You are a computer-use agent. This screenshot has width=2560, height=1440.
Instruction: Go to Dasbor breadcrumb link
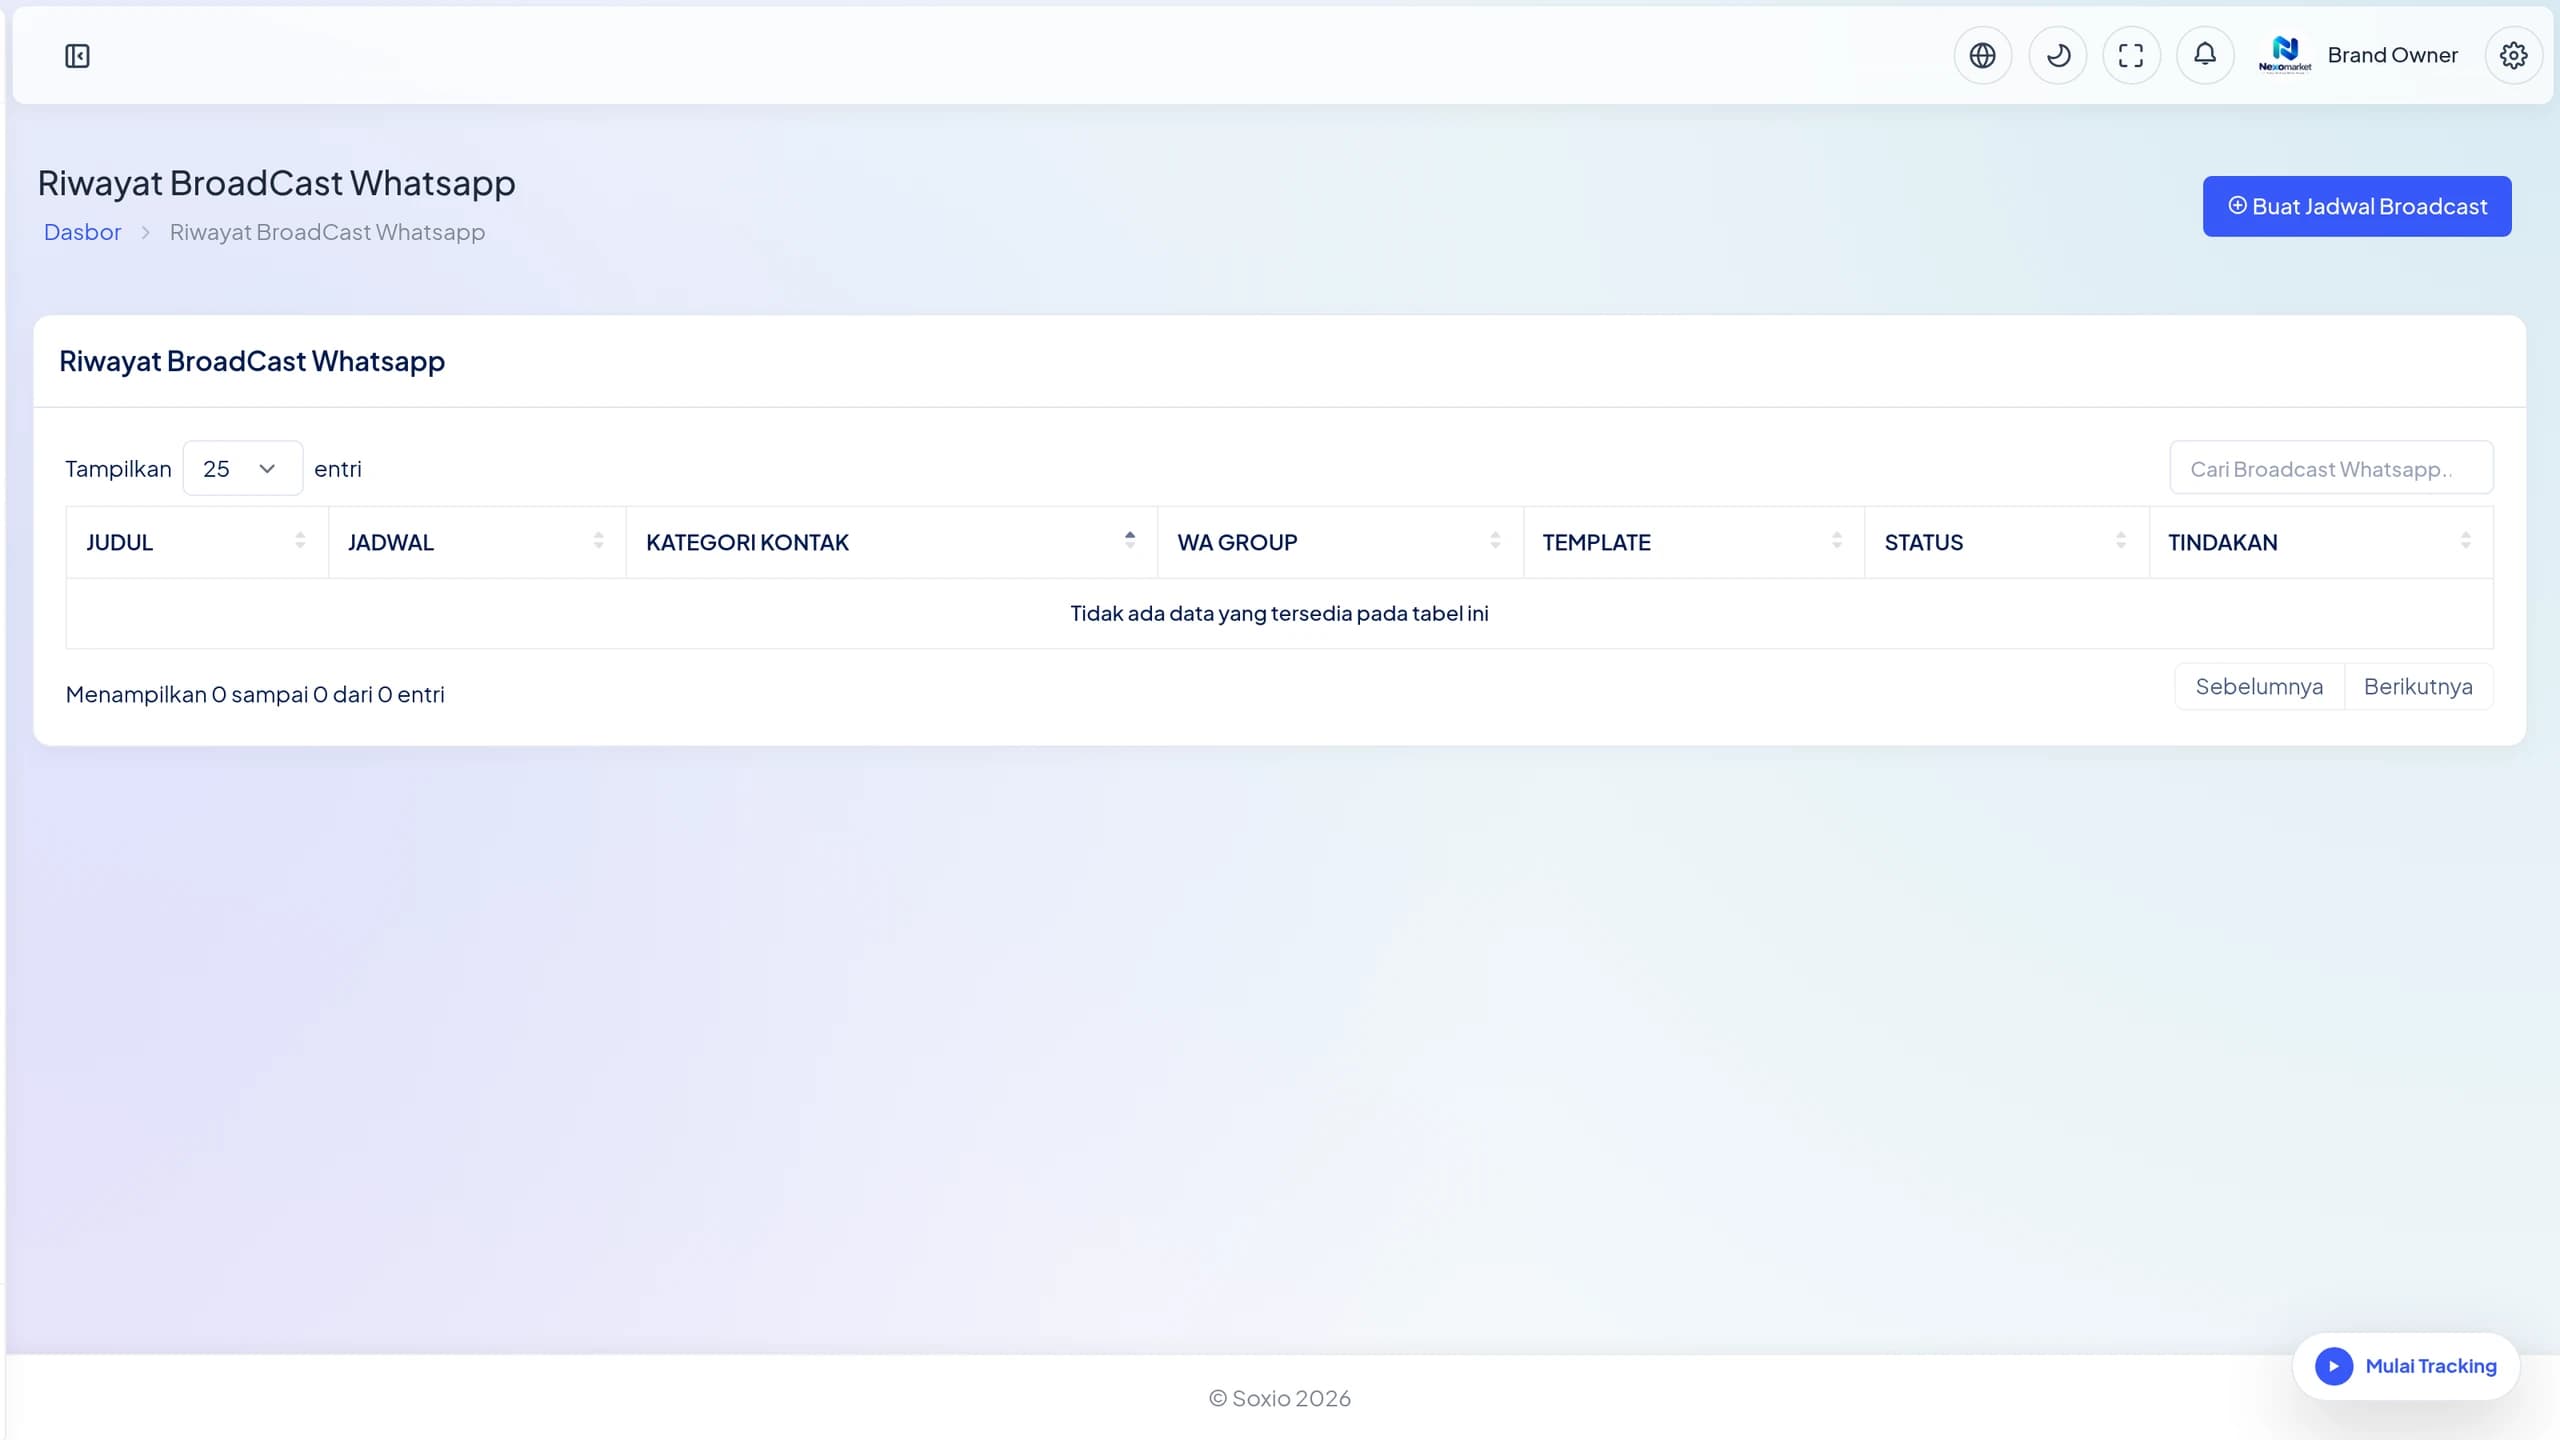click(x=82, y=232)
